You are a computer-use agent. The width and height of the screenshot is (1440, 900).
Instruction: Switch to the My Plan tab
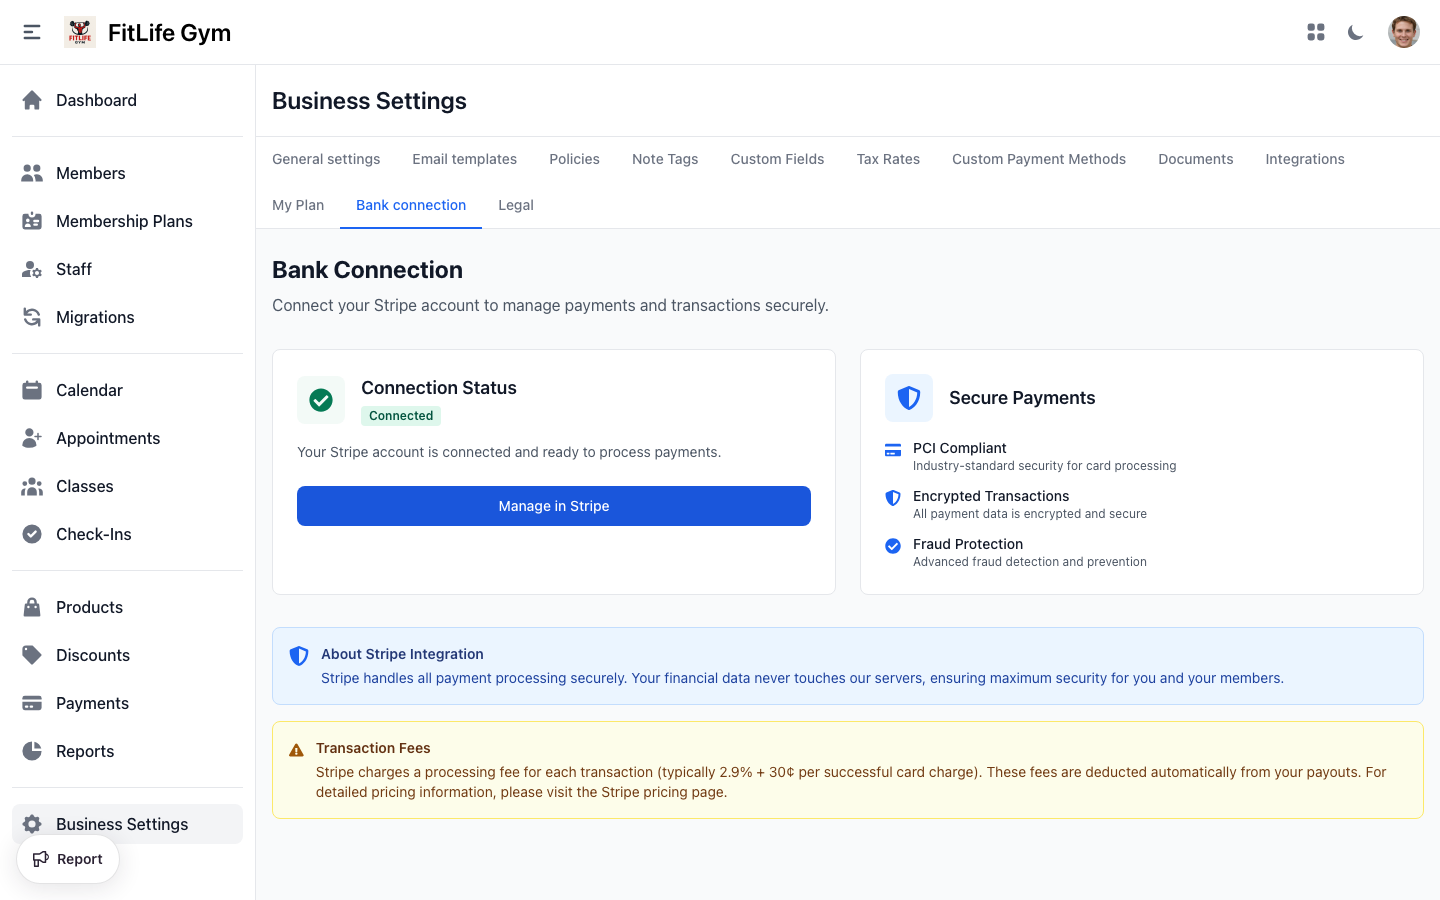(298, 205)
